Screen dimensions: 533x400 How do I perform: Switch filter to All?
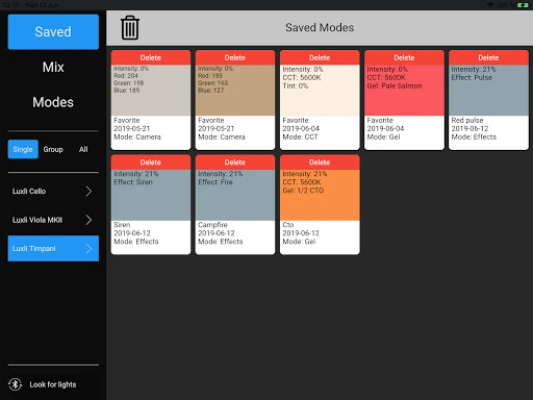[x=83, y=149]
